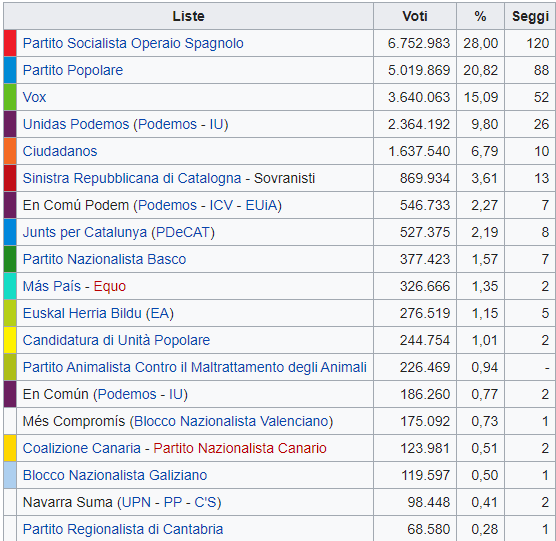Select the vote count 546.733

pyautogui.click(x=425, y=205)
